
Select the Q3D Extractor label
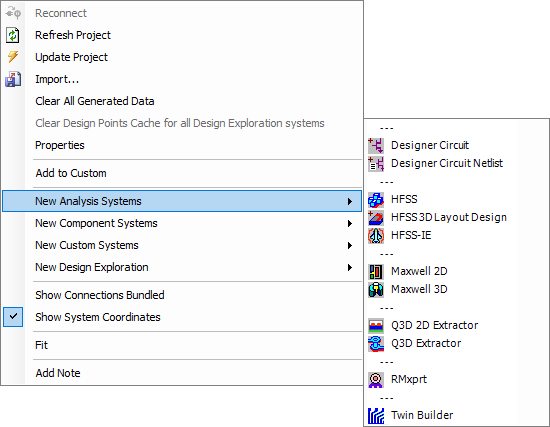[426, 343]
